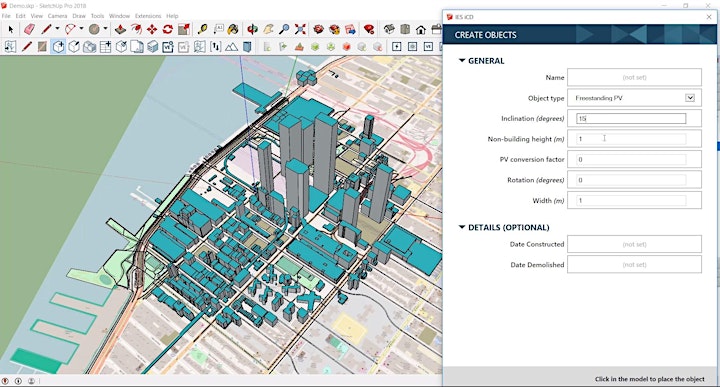This screenshot has width=720, height=387.
Task: Select the arrow Select tool
Action: 11,29
